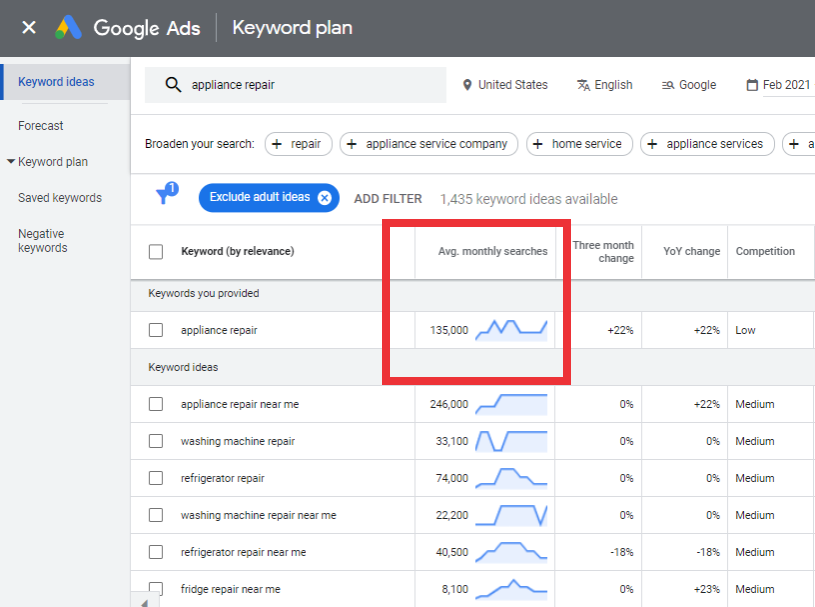The height and width of the screenshot is (607, 815).
Task: Go to Forecast in the sidebar
Action: tap(41, 126)
